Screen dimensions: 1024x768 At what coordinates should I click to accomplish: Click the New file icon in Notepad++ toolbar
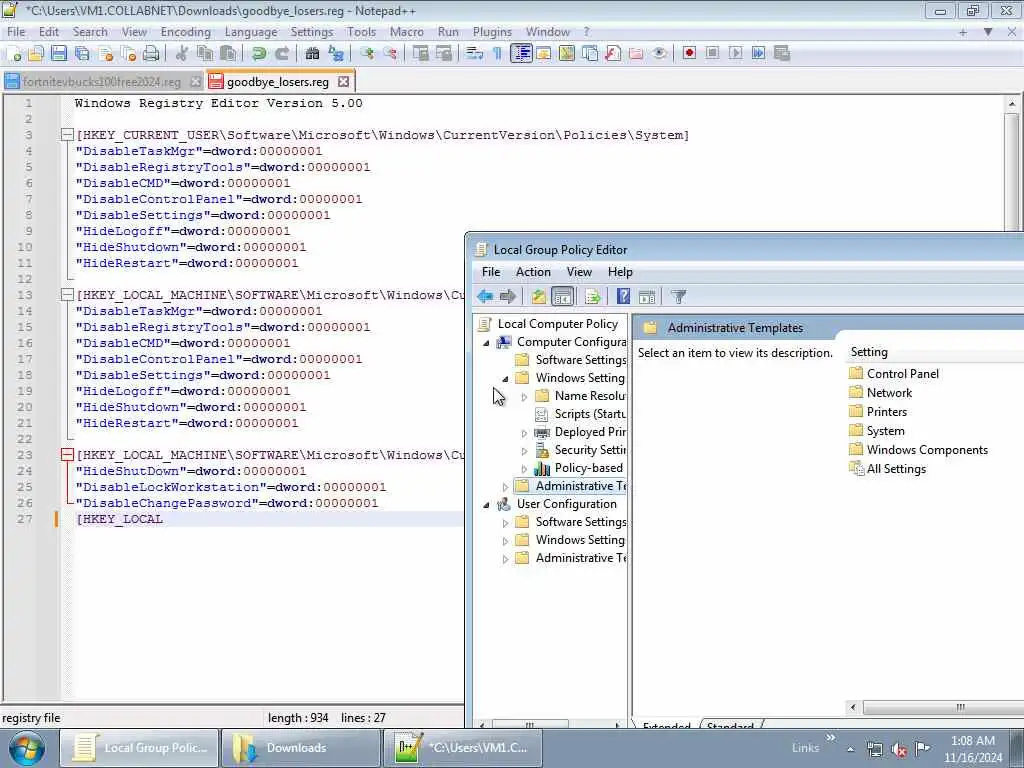pos(13,54)
